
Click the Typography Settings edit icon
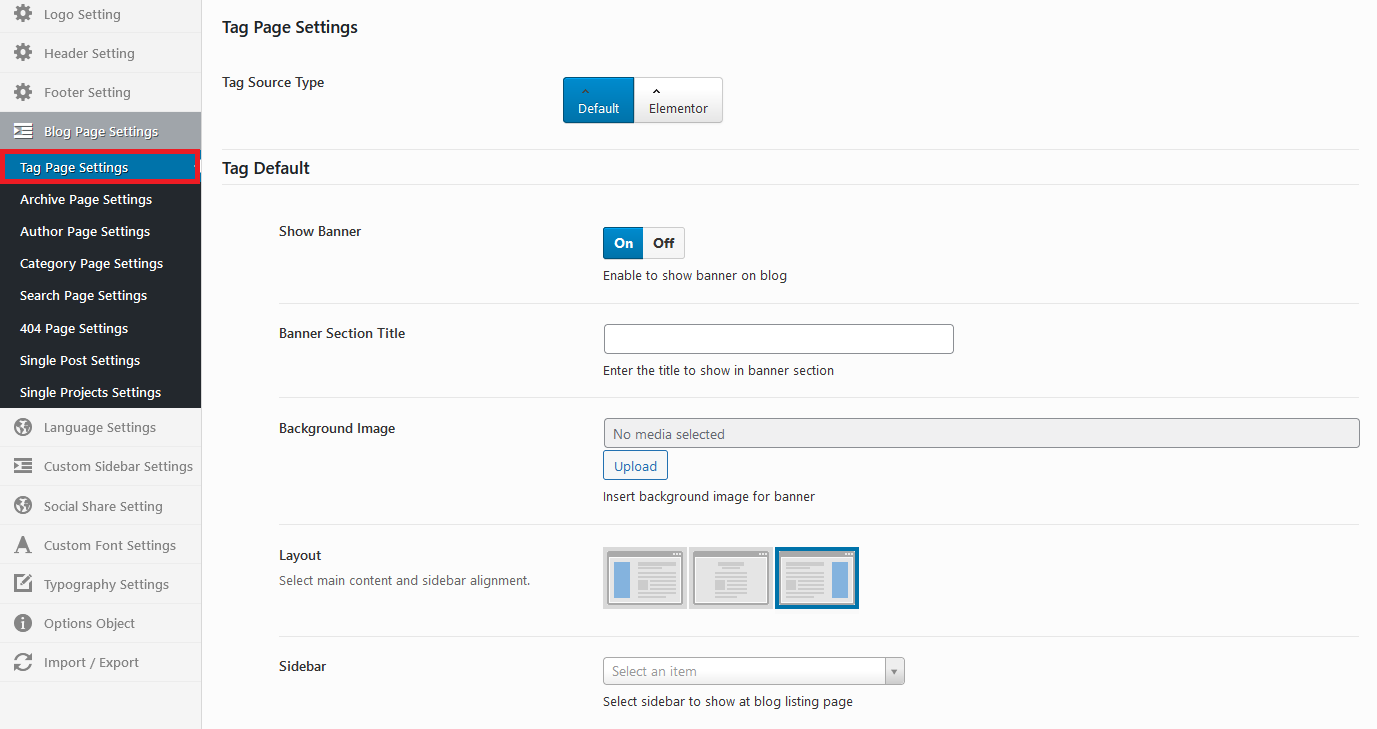click(23, 584)
